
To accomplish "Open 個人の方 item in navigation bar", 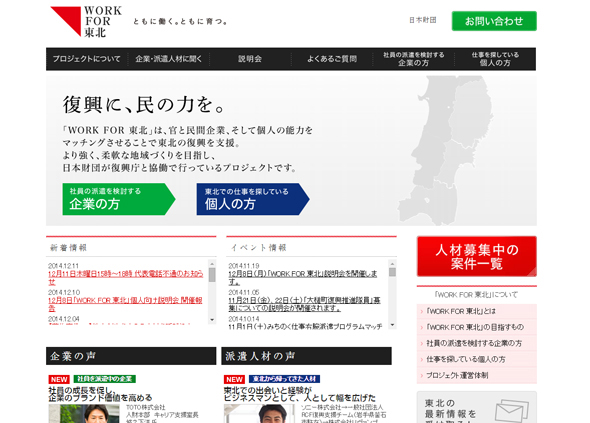I will 495,59.
